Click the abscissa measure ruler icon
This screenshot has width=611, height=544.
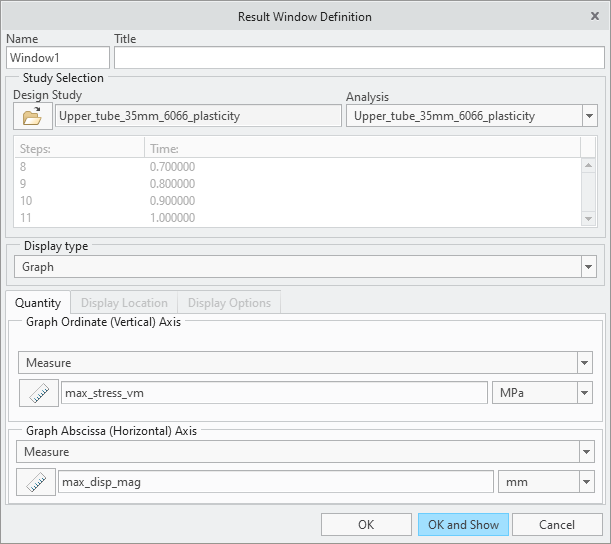coord(35,483)
